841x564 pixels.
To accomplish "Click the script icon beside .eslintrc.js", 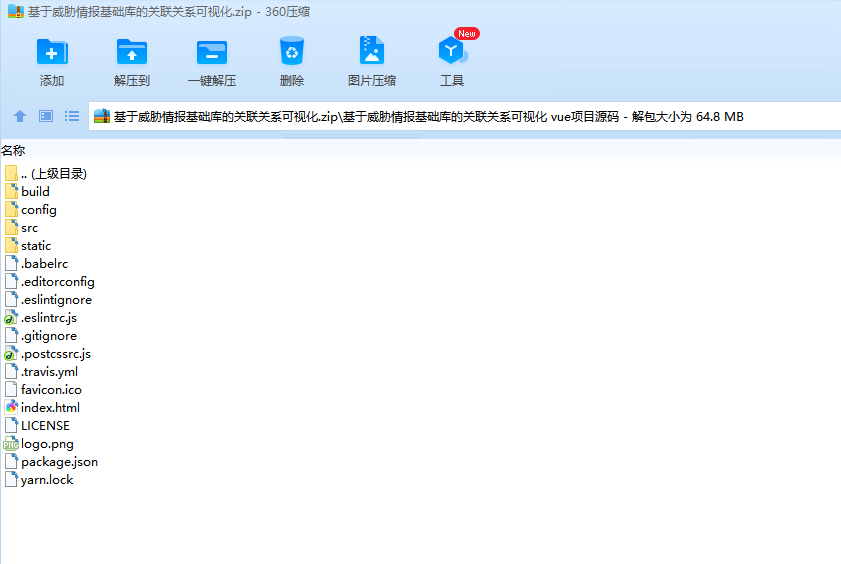I will (x=11, y=318).
